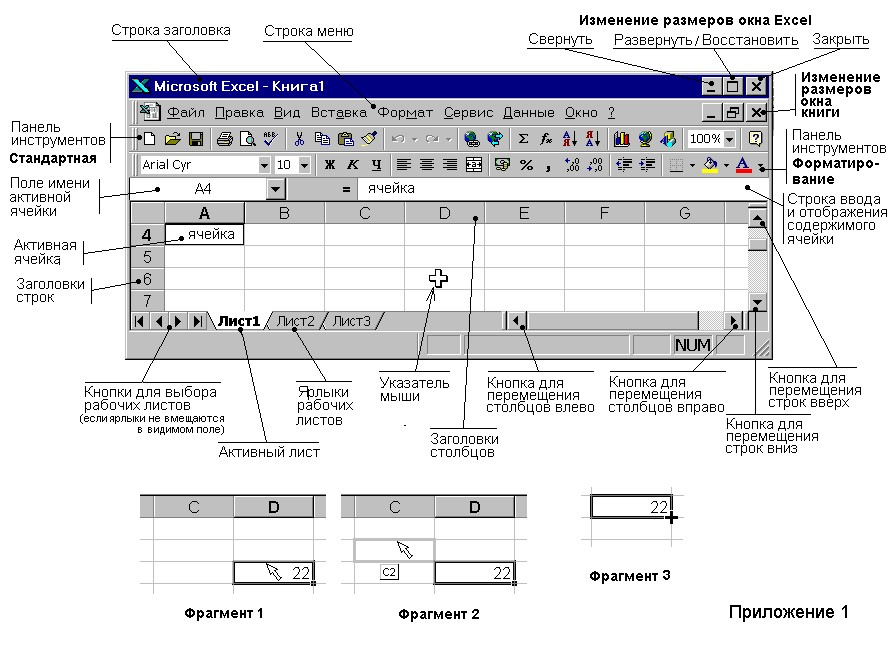Viewport: 890px width, 650px height.
Task: Open the Файл menu
Action: (186, 112)
